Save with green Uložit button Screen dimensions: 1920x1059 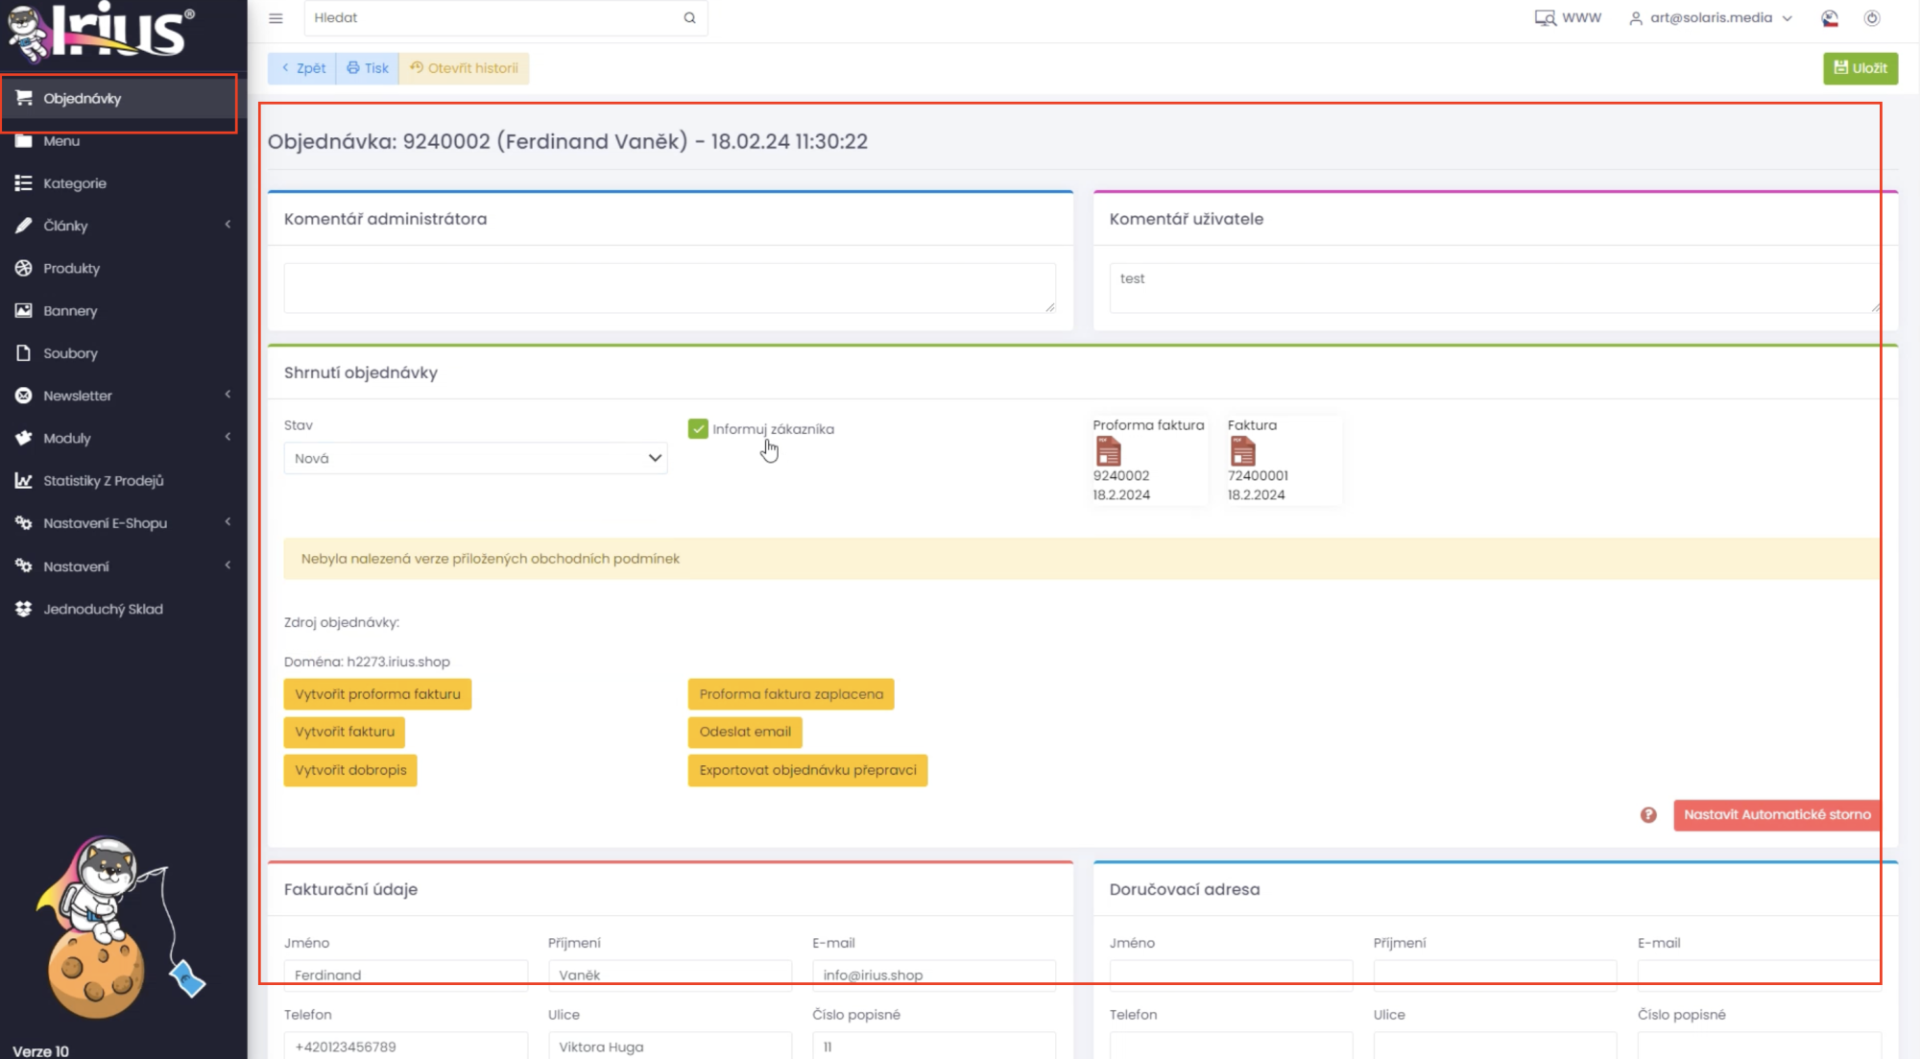1860,68
